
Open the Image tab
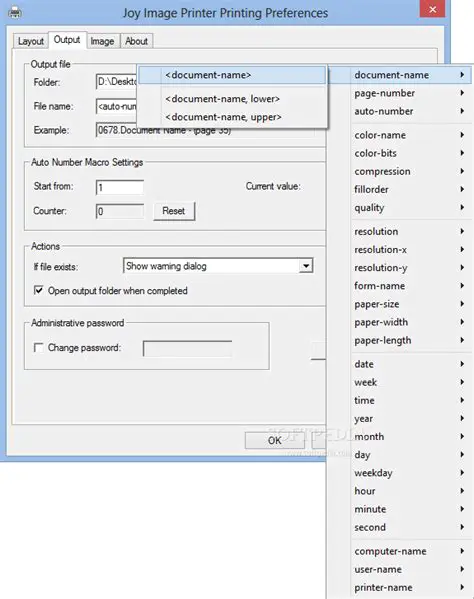coord(102,41)
